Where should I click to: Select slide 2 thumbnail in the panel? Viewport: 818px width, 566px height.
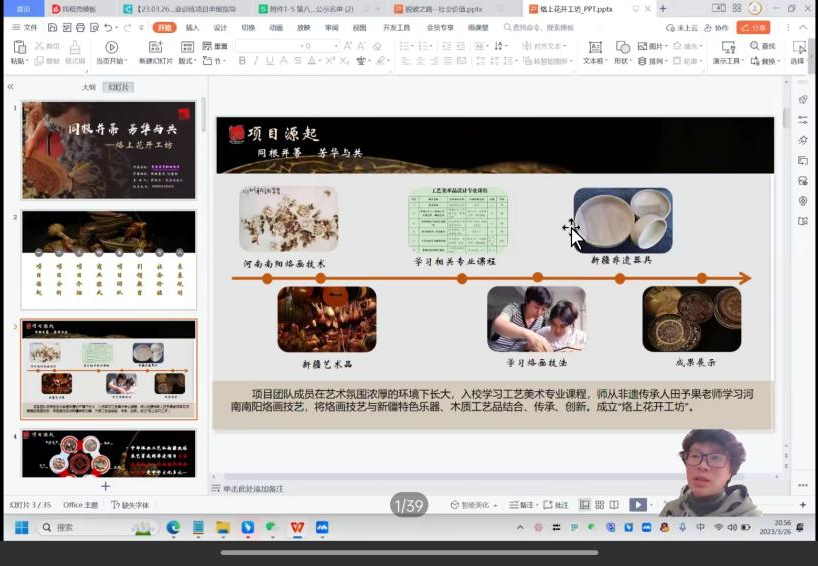point(109,260)
